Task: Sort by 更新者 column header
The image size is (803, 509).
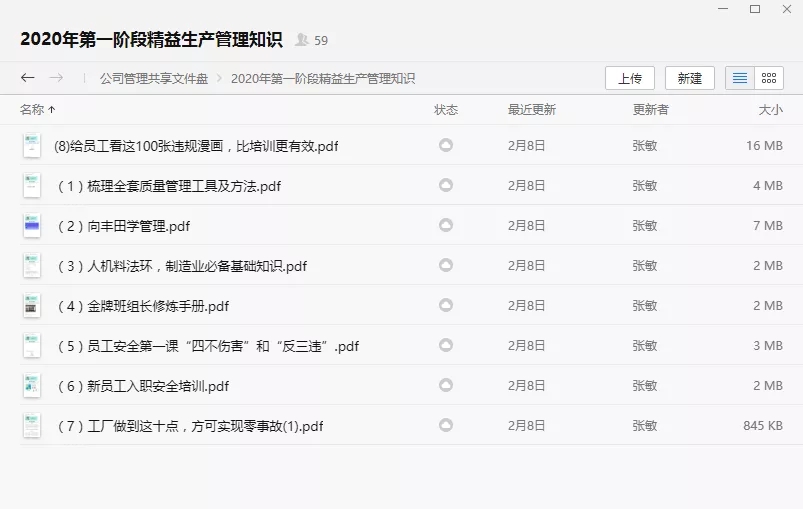Action: click(650, 110)
